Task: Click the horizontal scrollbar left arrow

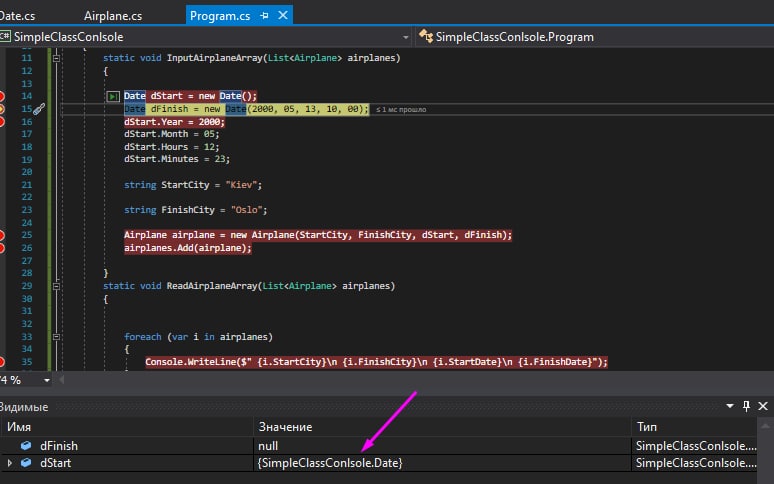Action: tap(62, 380)
